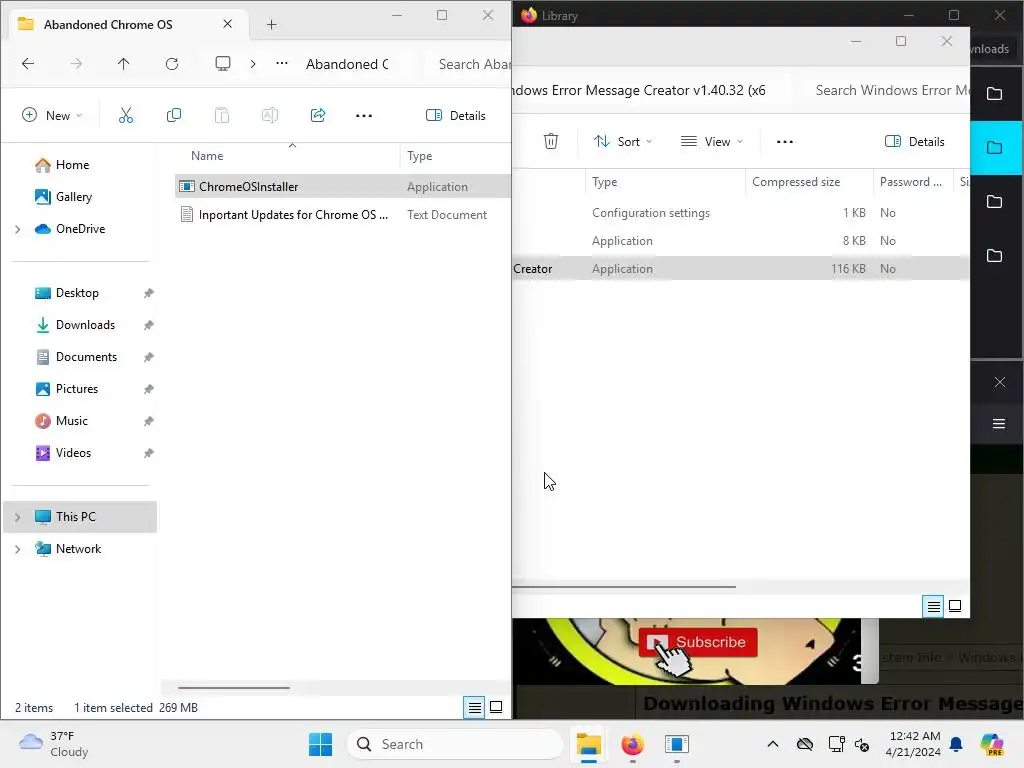
Task: Open the weather widget showing 37°F Cloudy
Action: point(56,744)
